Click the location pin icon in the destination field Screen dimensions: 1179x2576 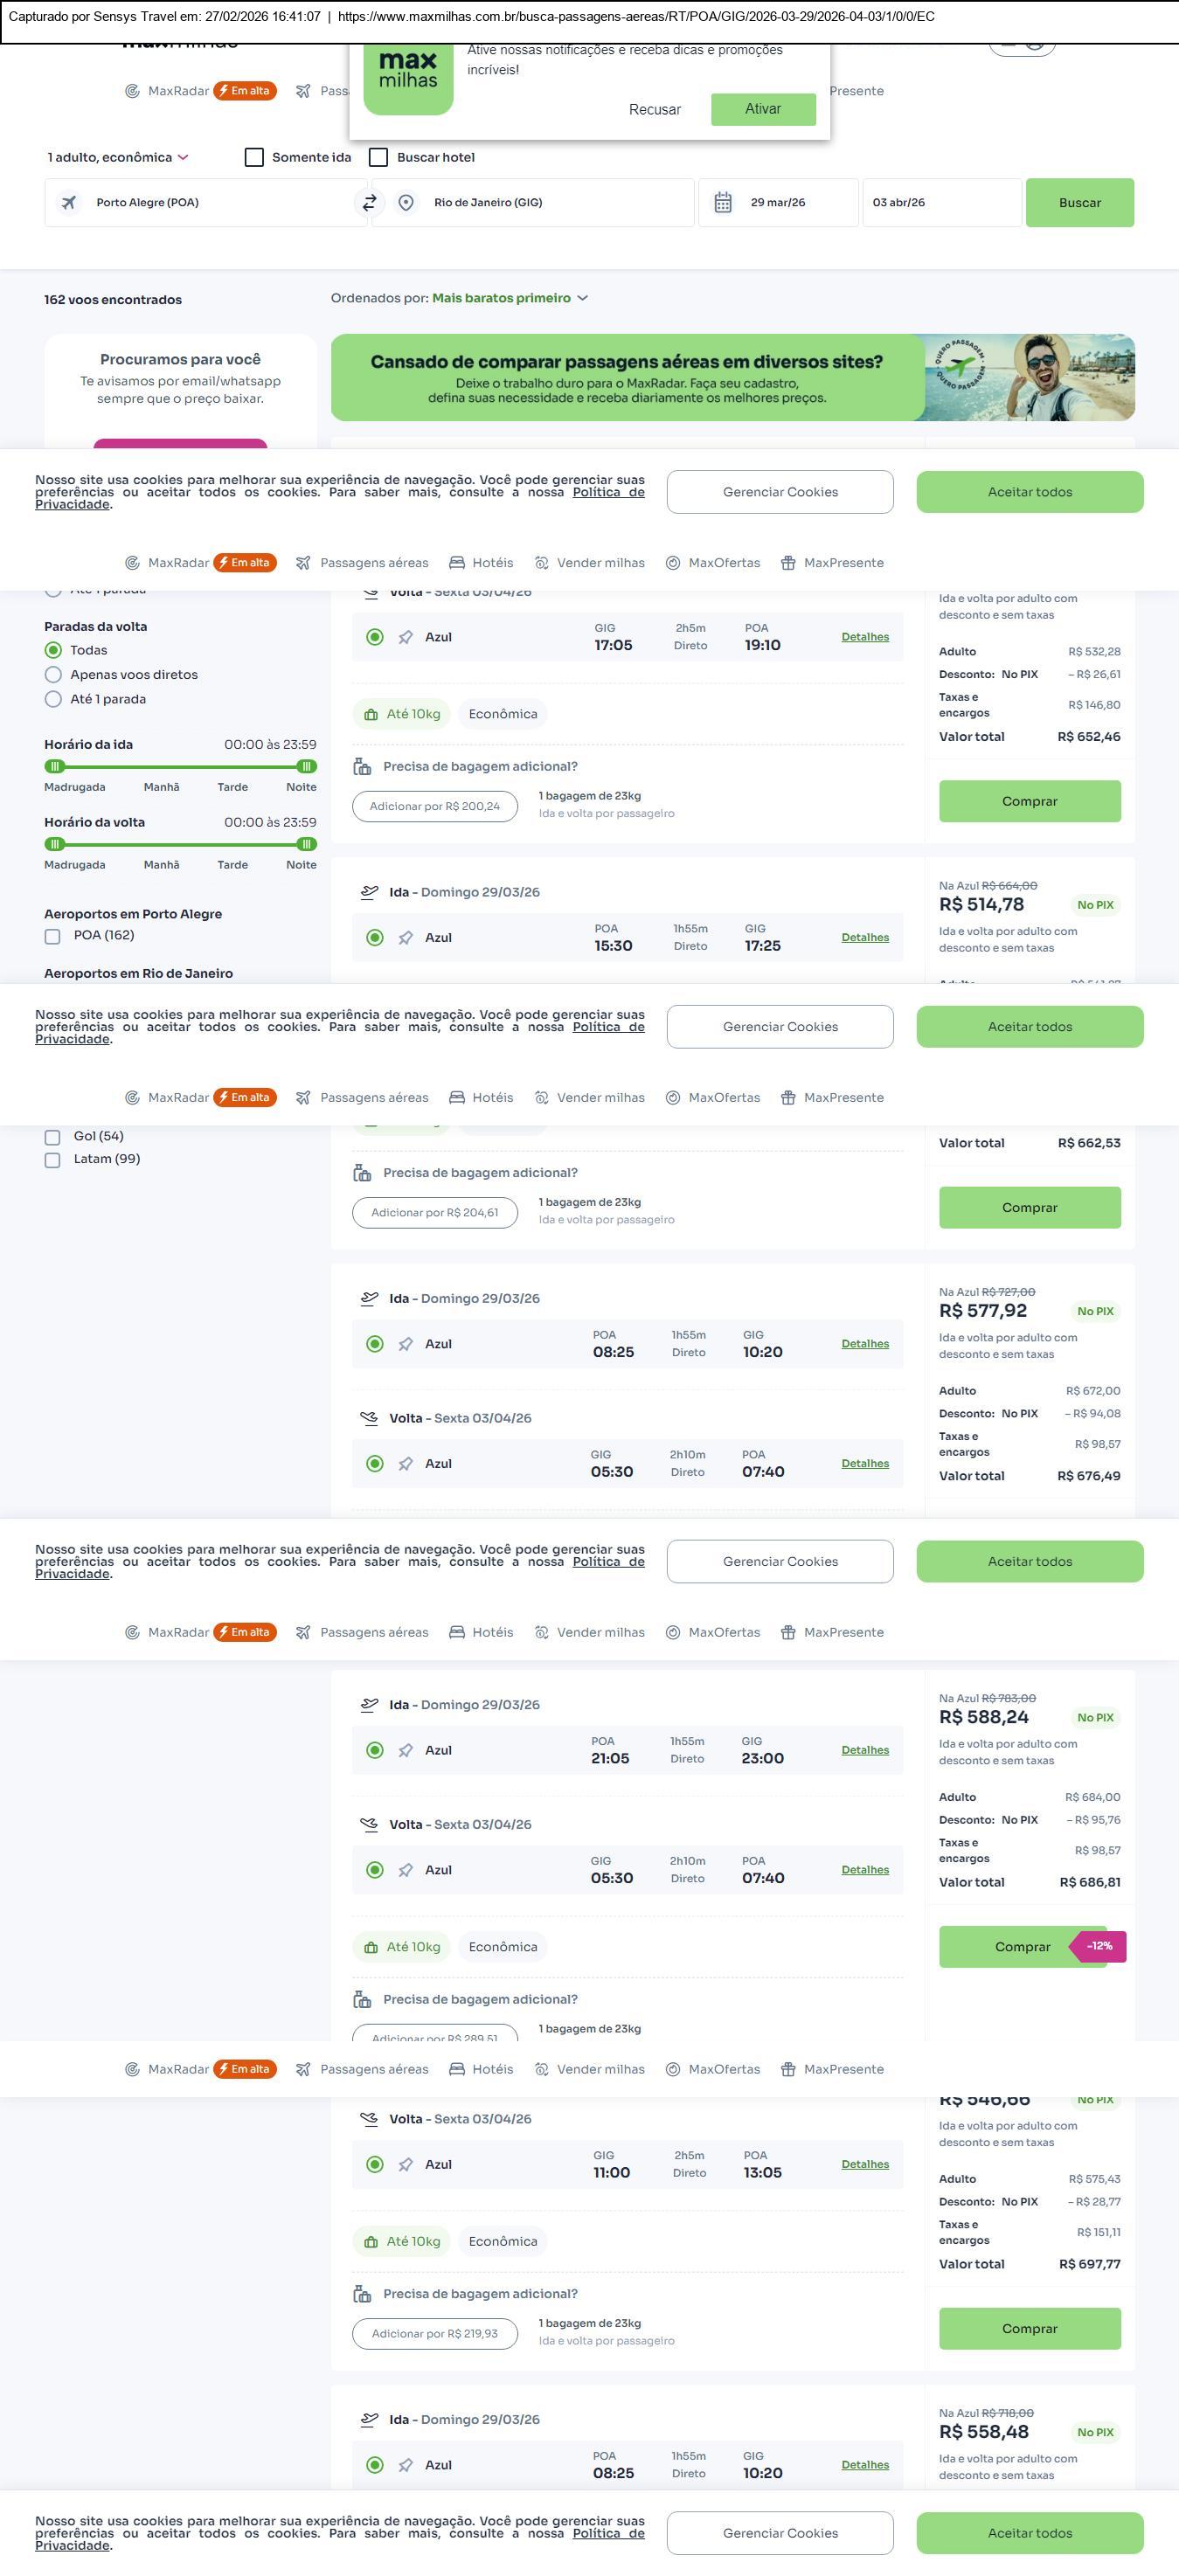tap(406, 203)
